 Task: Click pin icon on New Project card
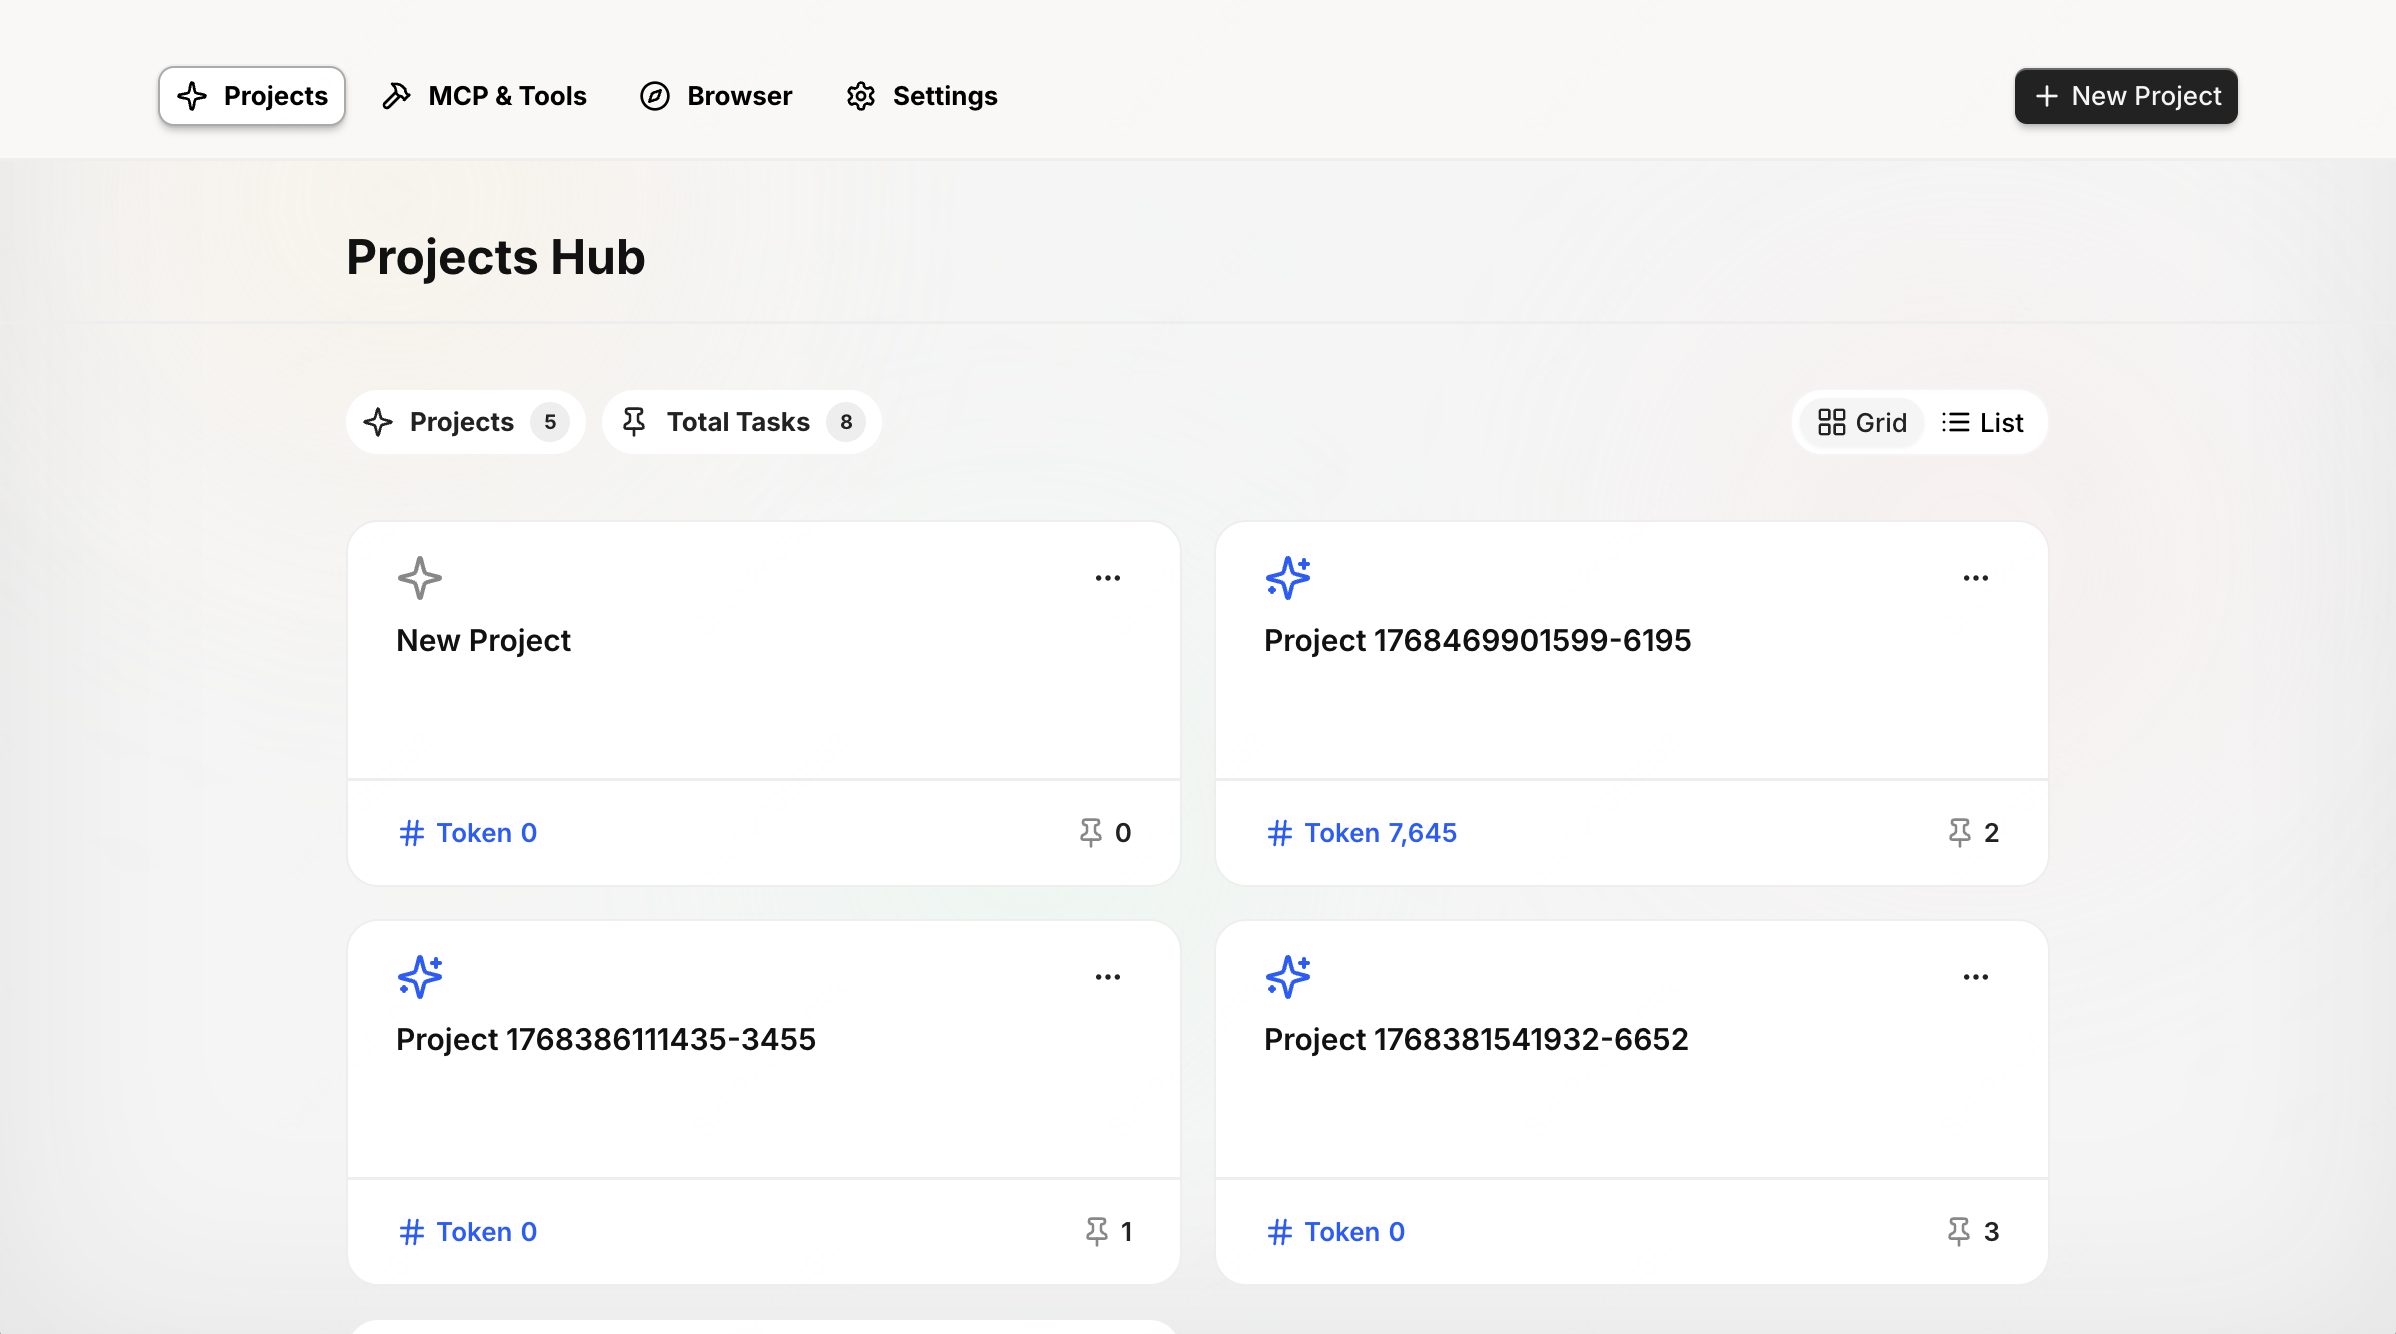click(x=1090, y=832)
